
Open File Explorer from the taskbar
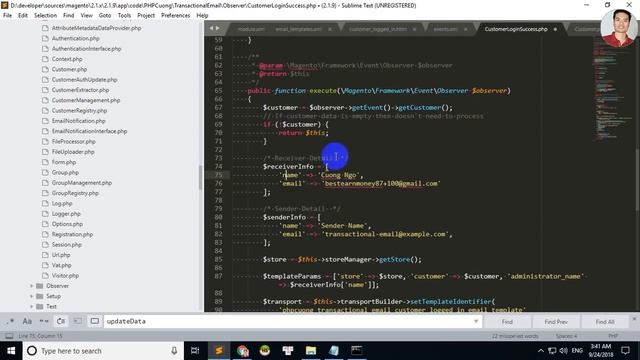point(311,351)
